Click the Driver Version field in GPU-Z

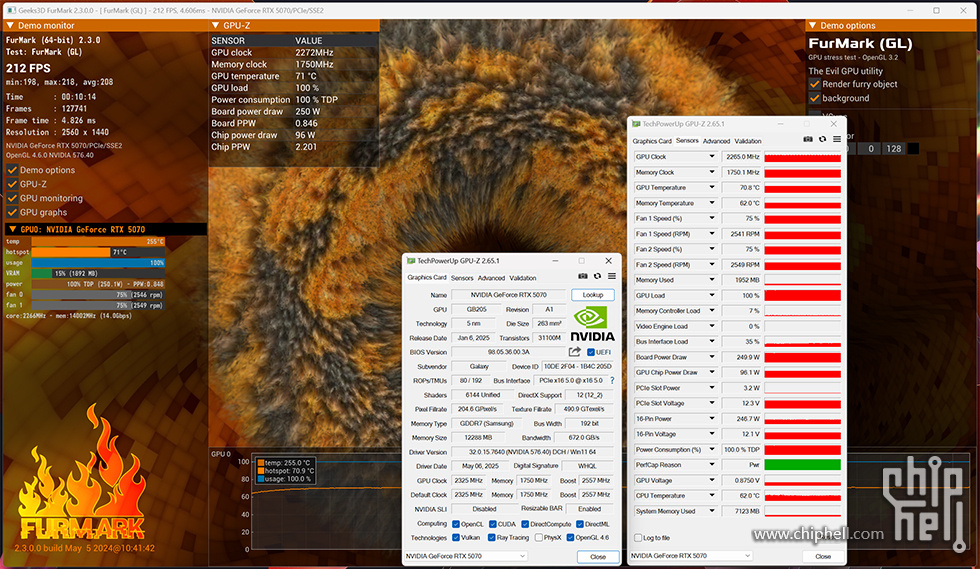click(532, 452)
